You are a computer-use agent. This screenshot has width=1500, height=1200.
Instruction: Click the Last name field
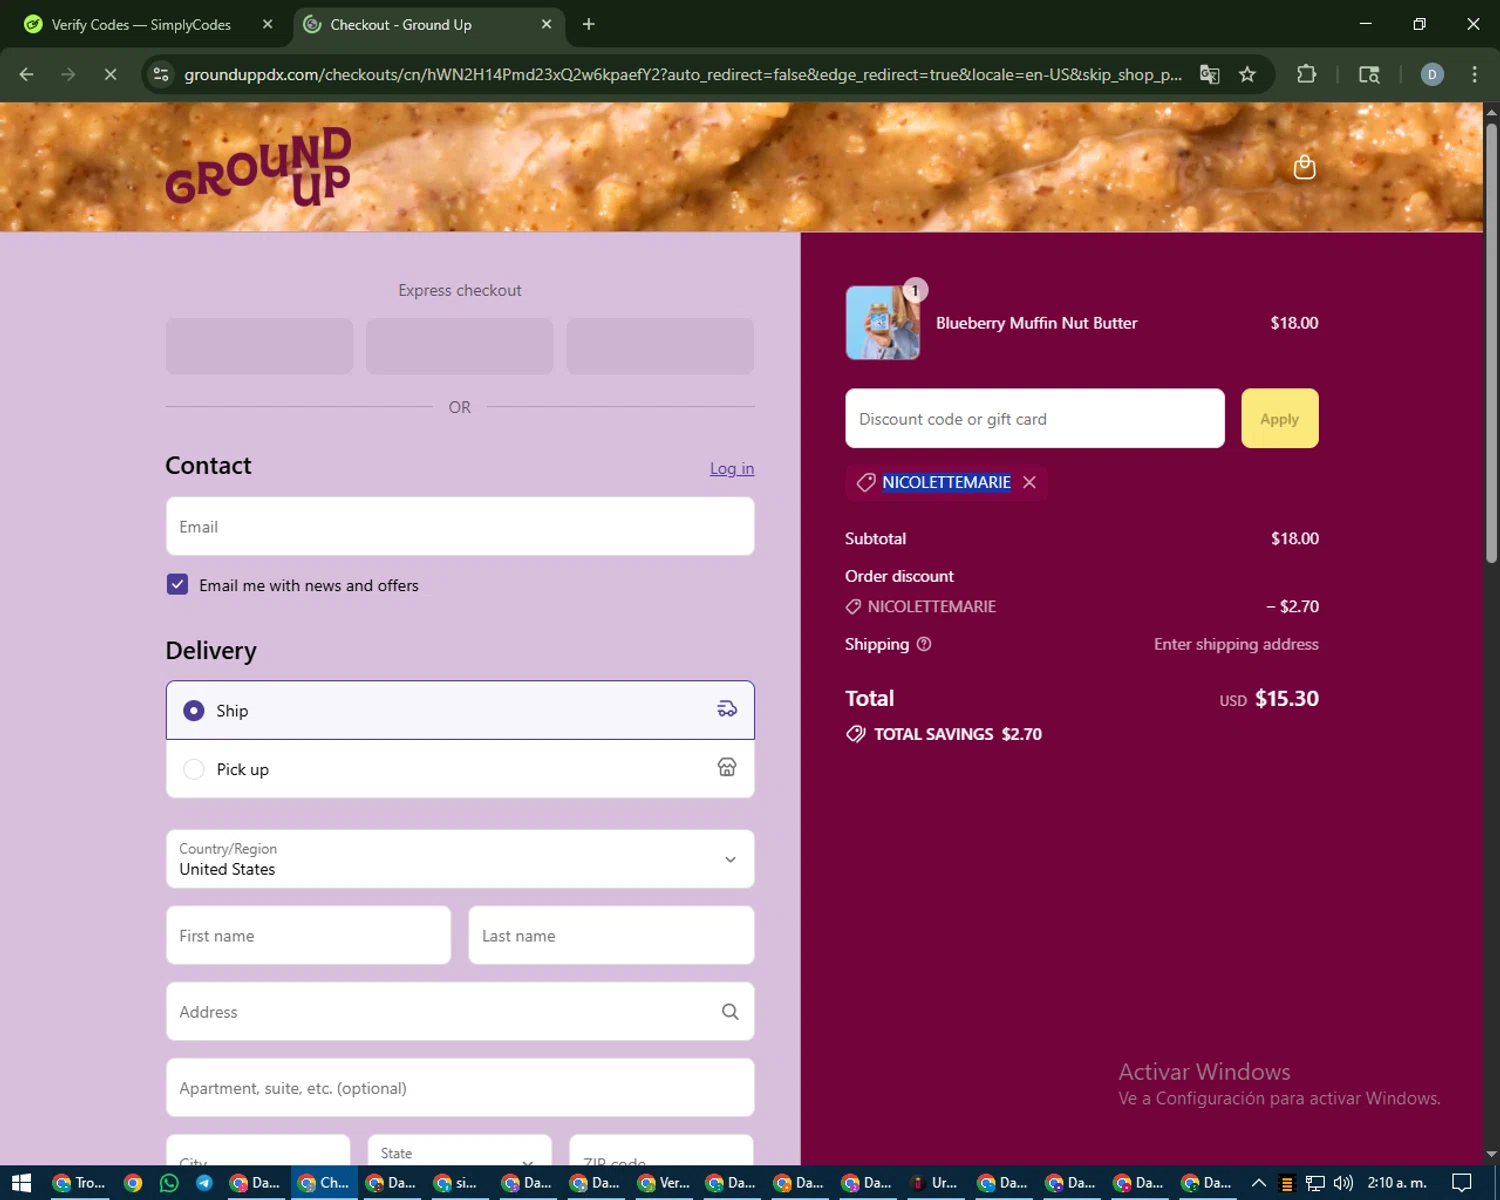coord(611,935)
